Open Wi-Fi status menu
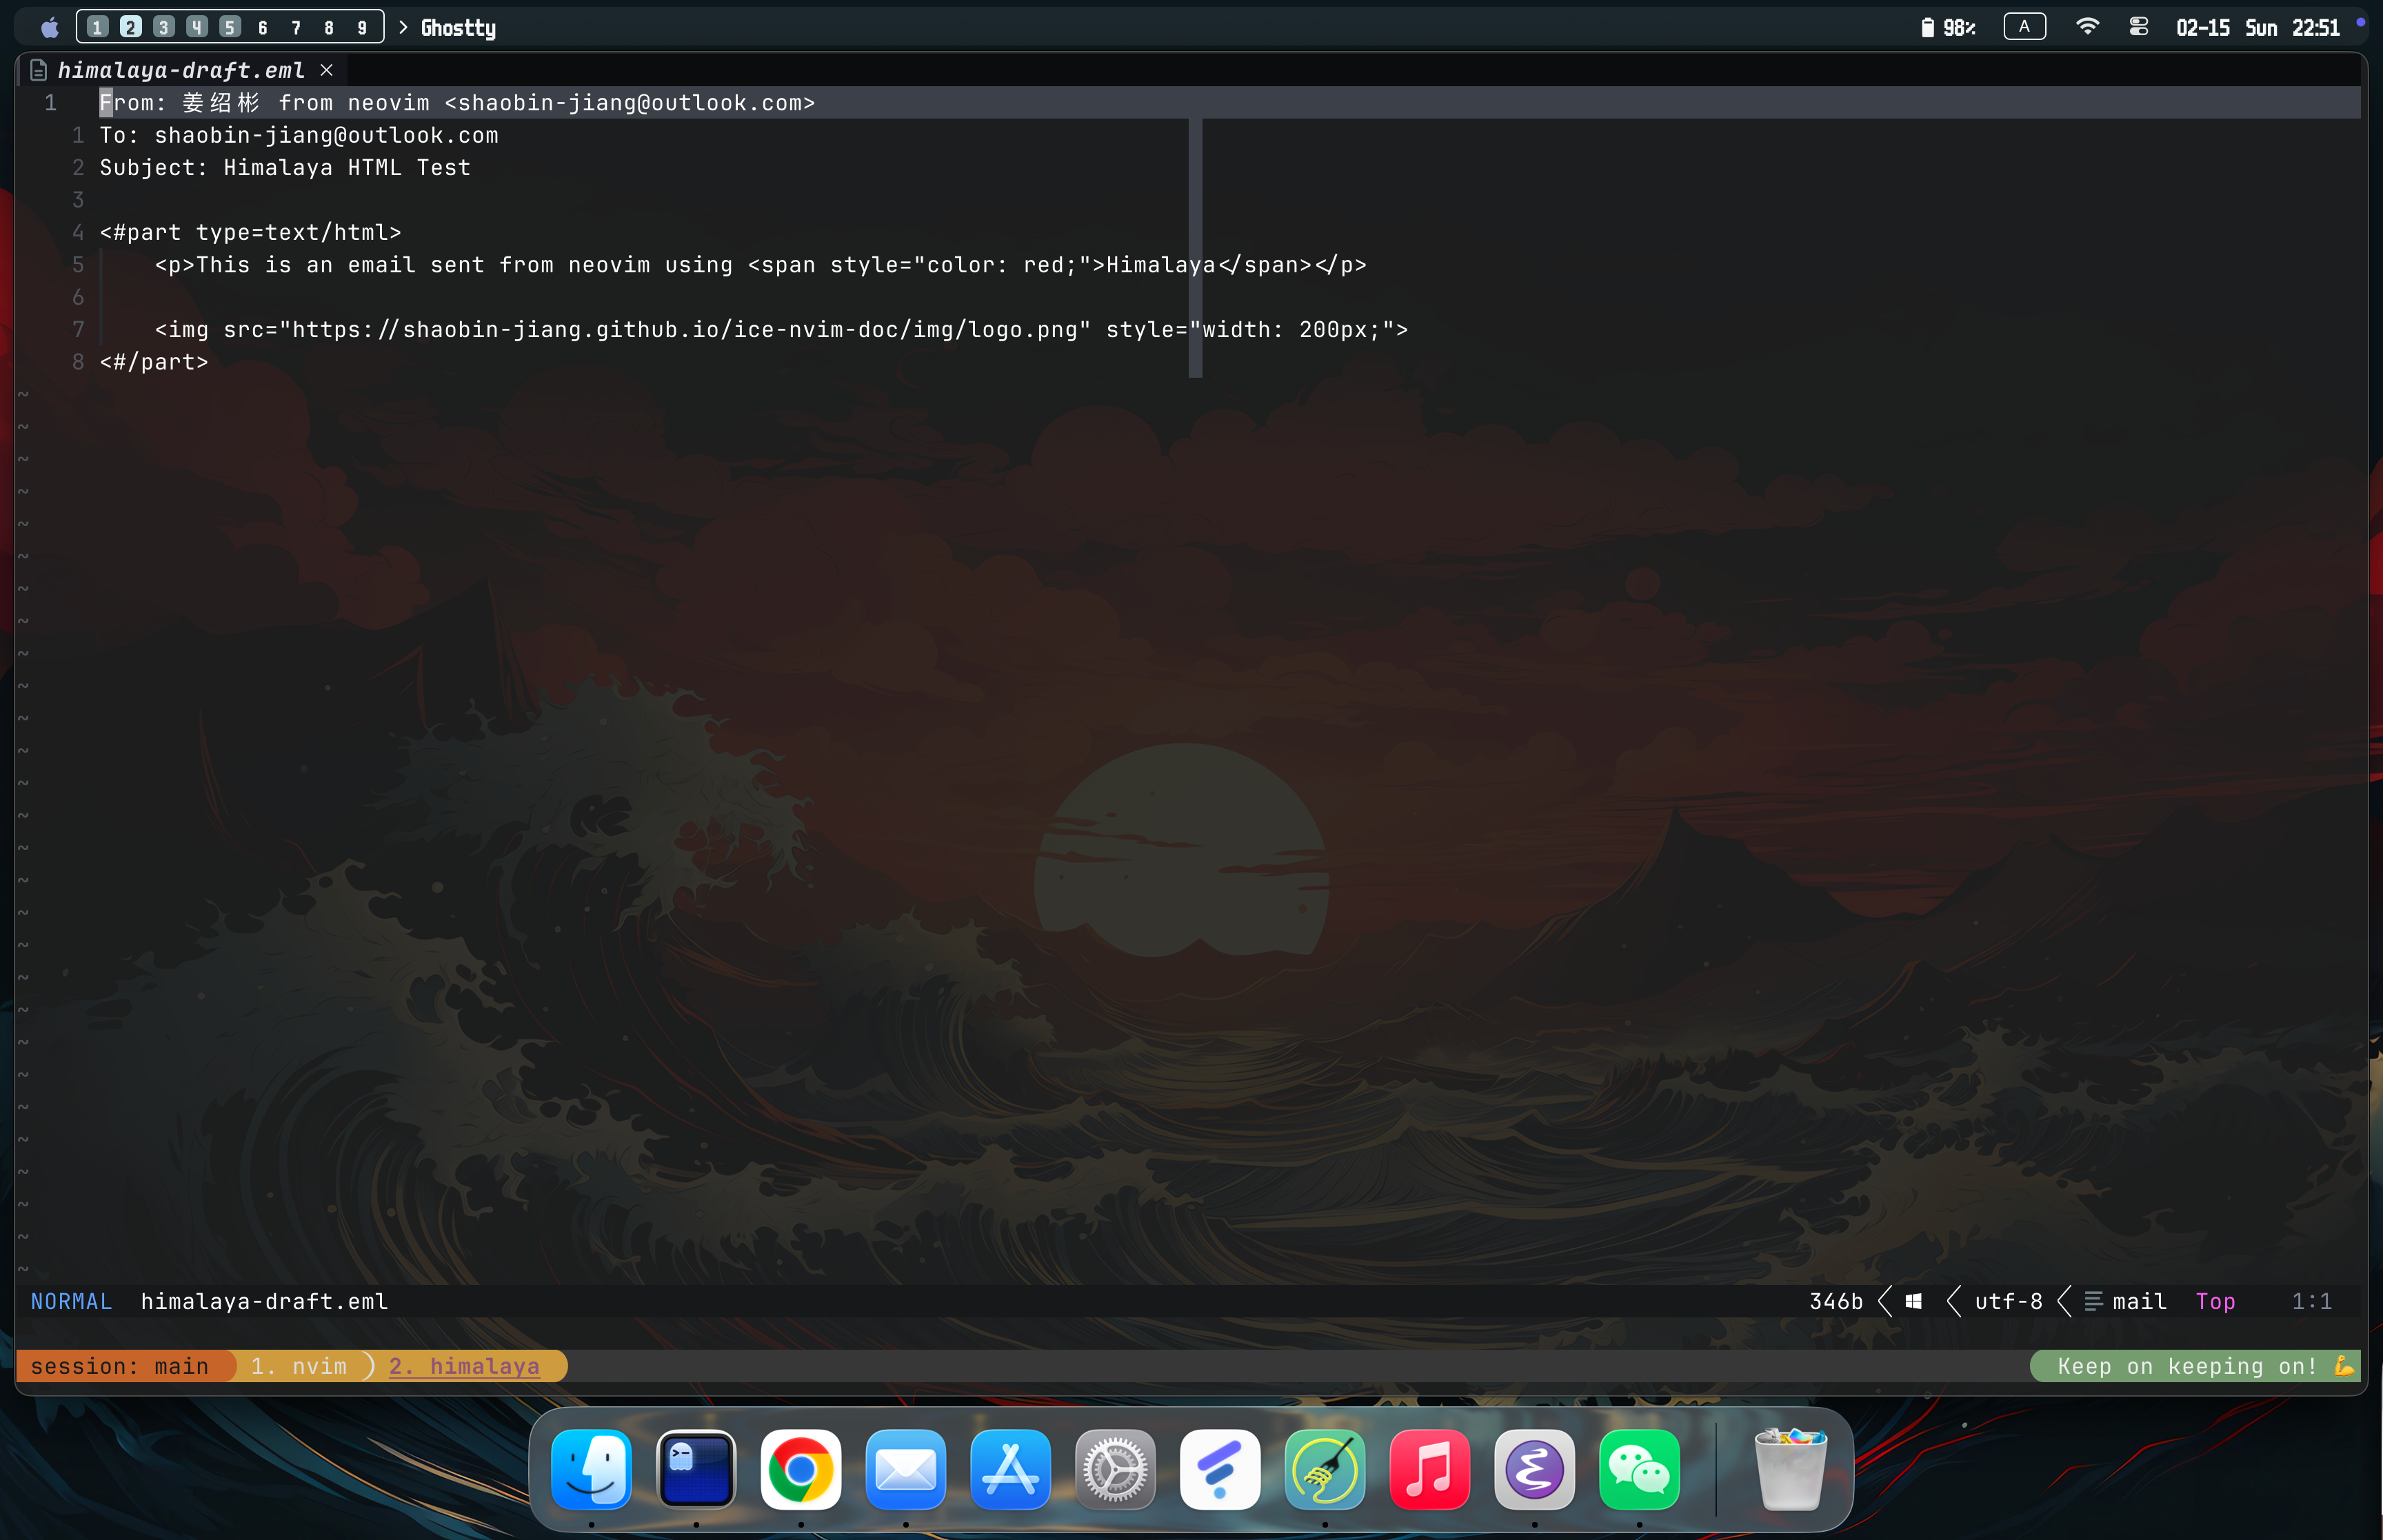Screen dimensions: 2383x1540 click(2086, 27)
